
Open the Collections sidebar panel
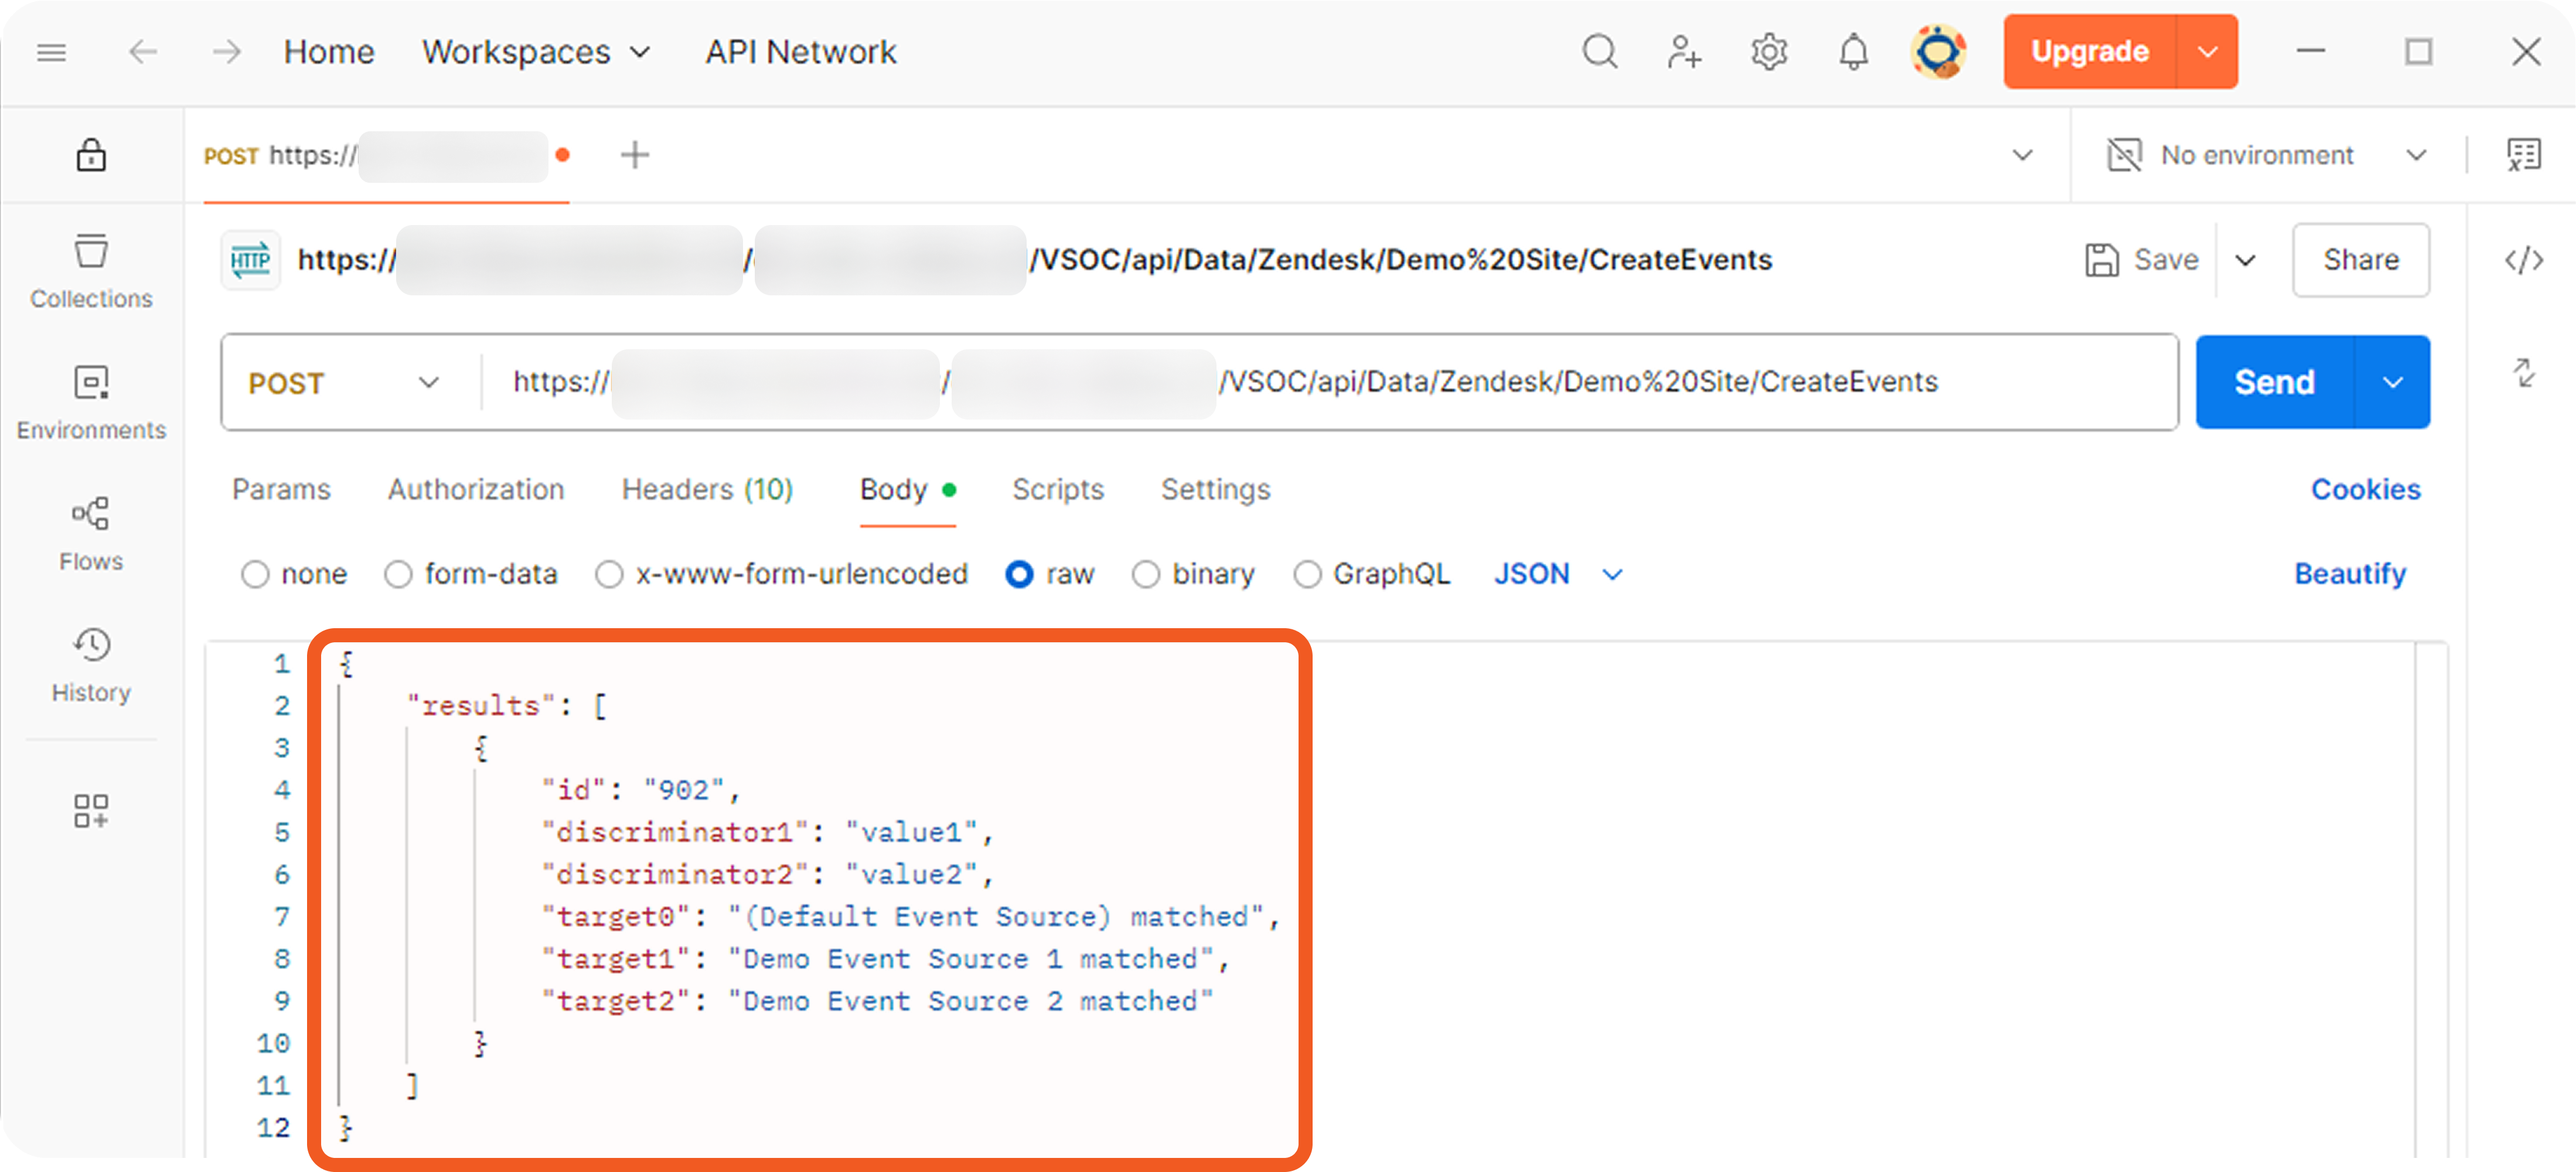coord(91,270)
